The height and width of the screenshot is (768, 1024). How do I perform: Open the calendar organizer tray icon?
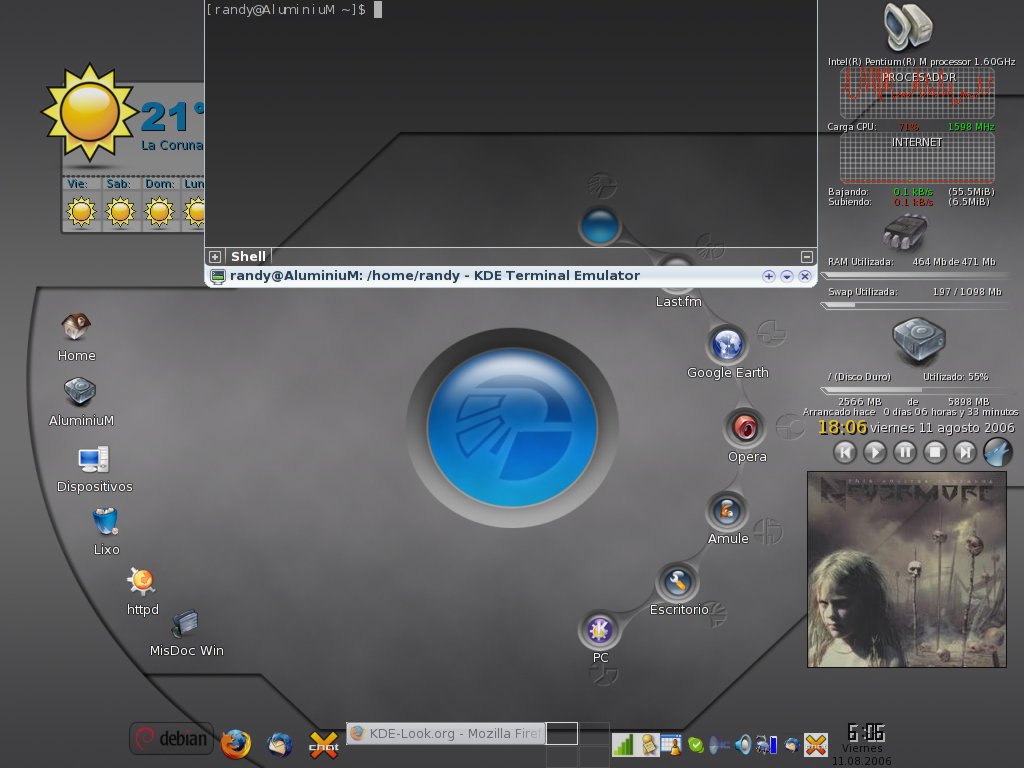click(671, 744)
